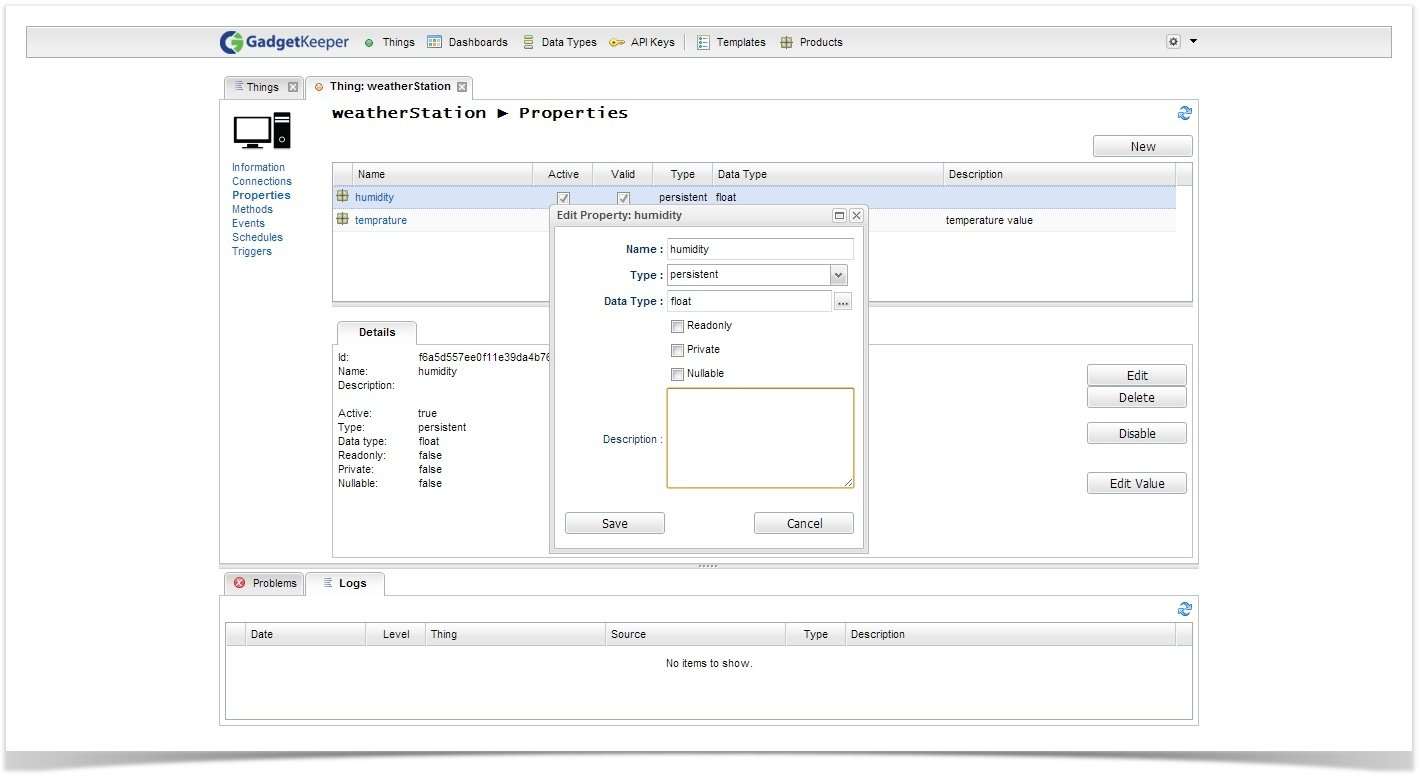Refresh the logs panel icon
This screenshot has width=1426, height=780.
[1185, 609]
